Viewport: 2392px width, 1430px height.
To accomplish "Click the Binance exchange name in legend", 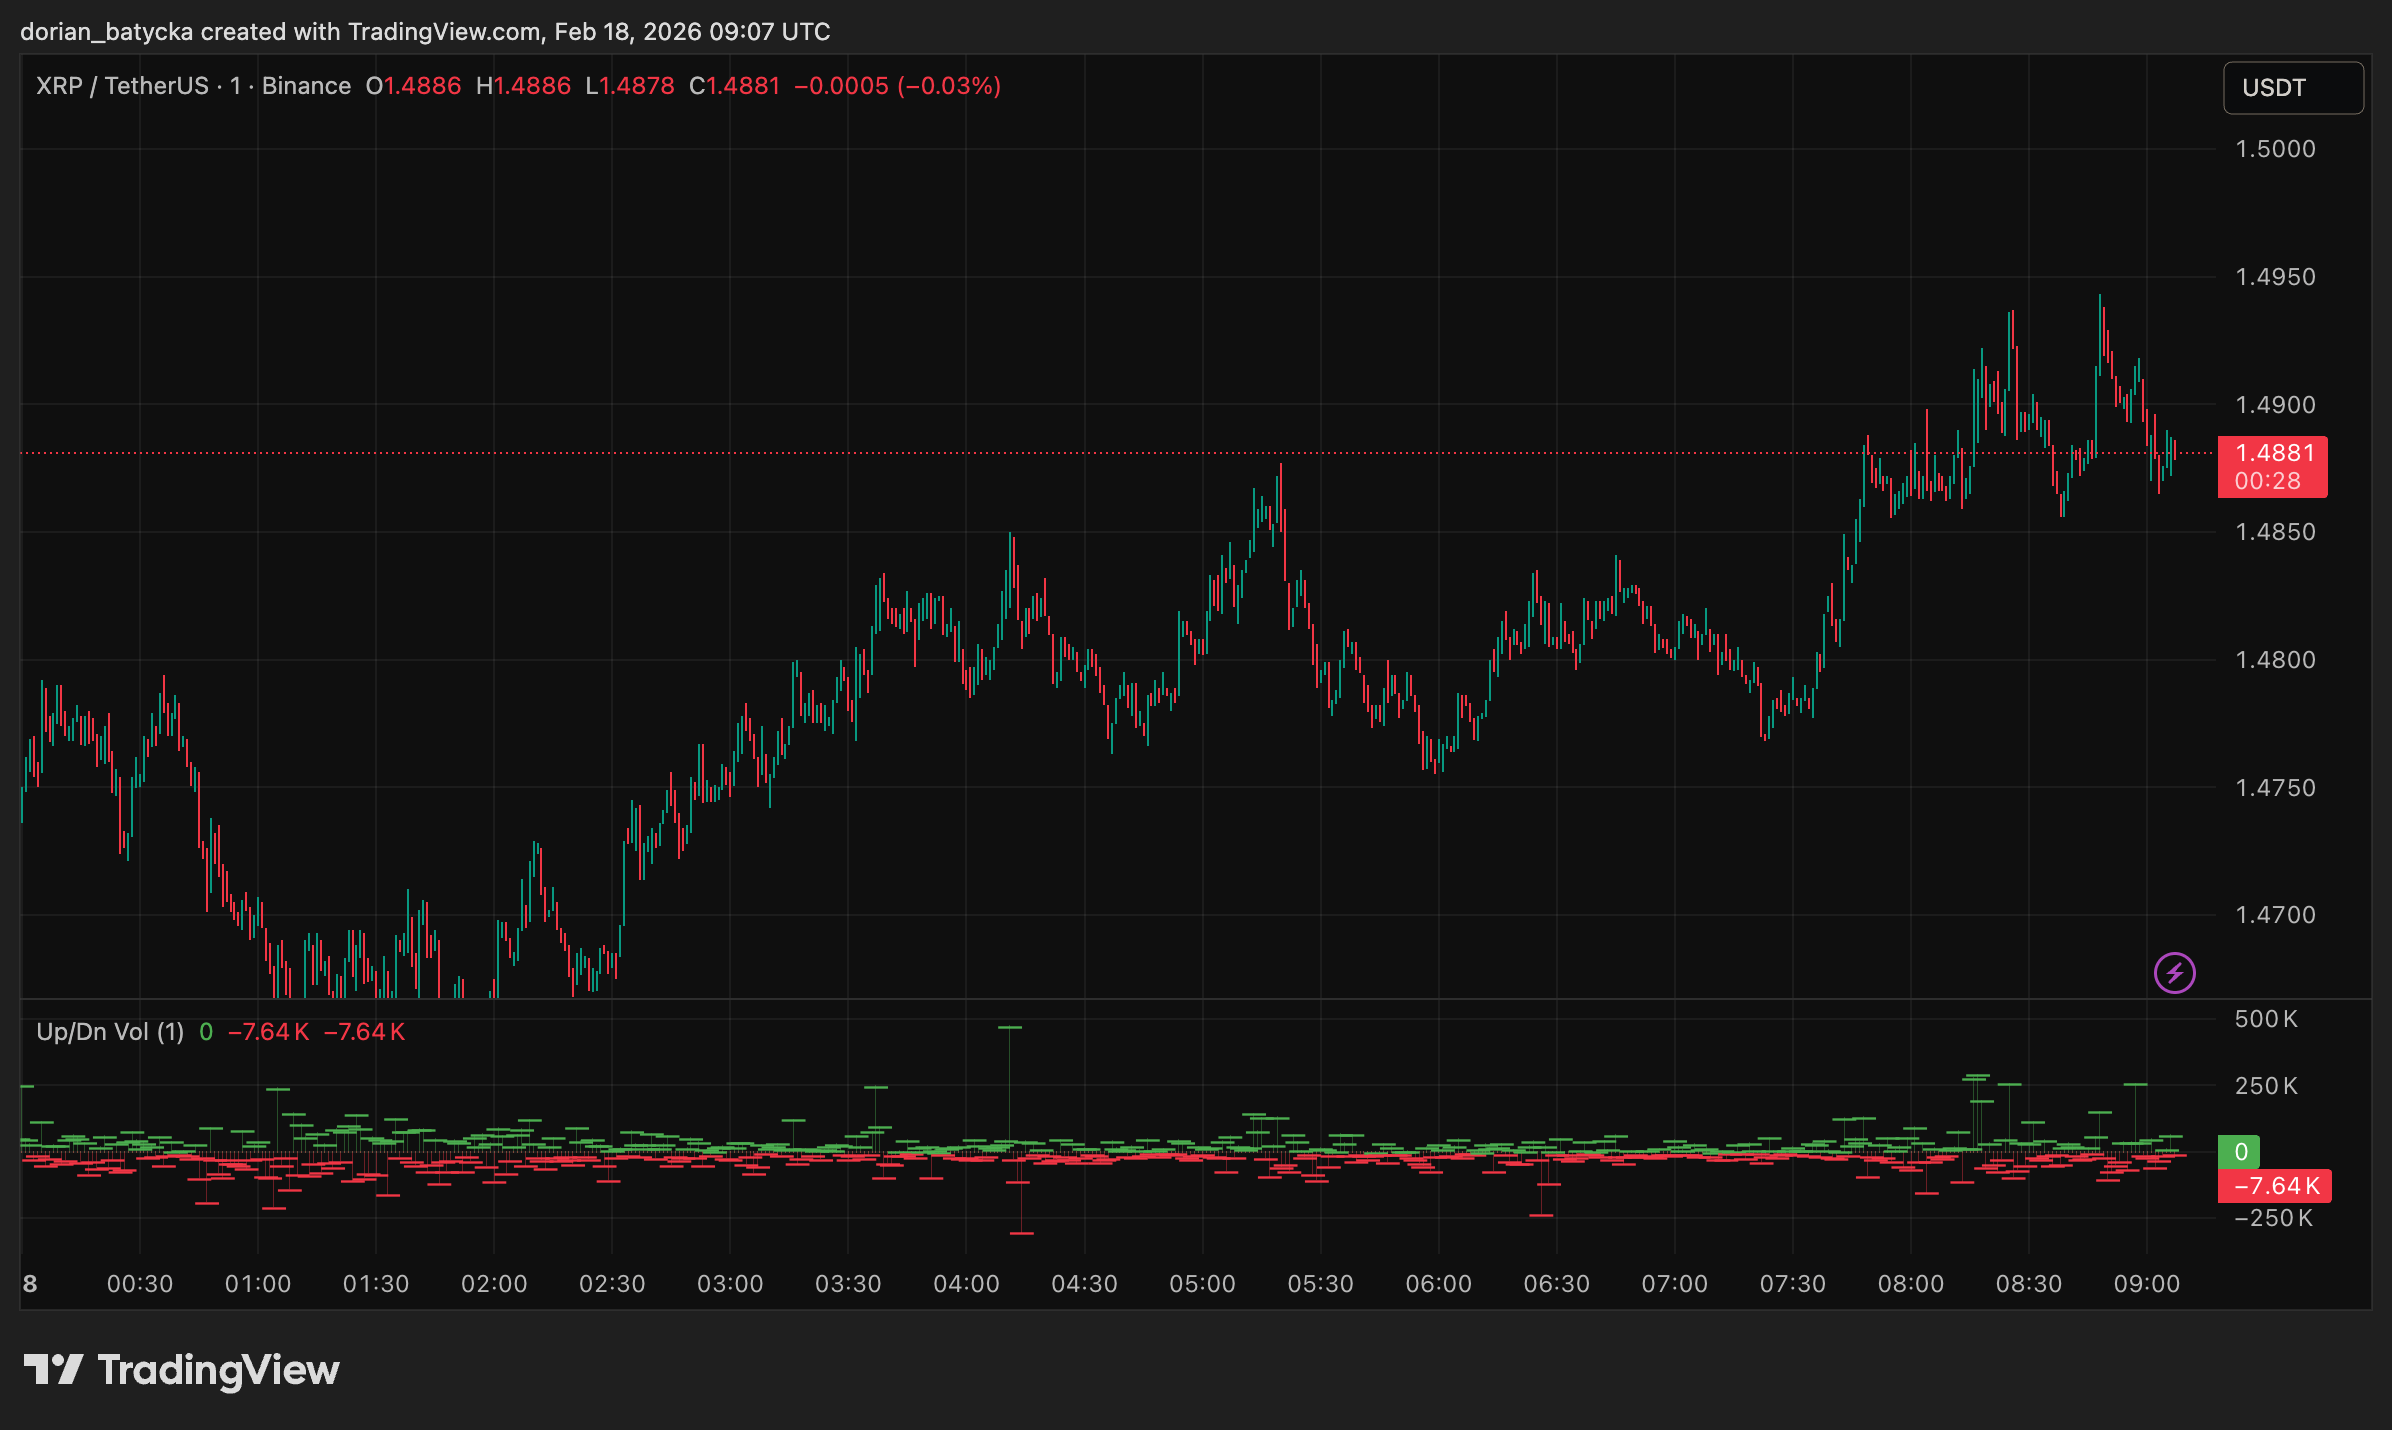I will (x=306, y=86).
